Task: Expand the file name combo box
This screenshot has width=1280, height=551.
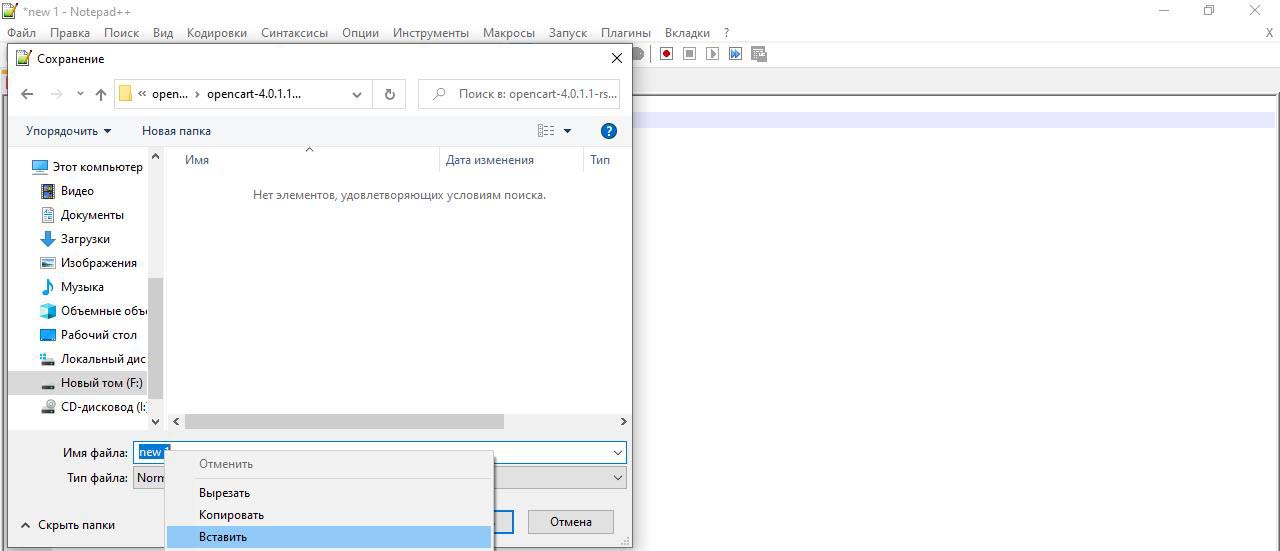Action: [x=617, y=453]
